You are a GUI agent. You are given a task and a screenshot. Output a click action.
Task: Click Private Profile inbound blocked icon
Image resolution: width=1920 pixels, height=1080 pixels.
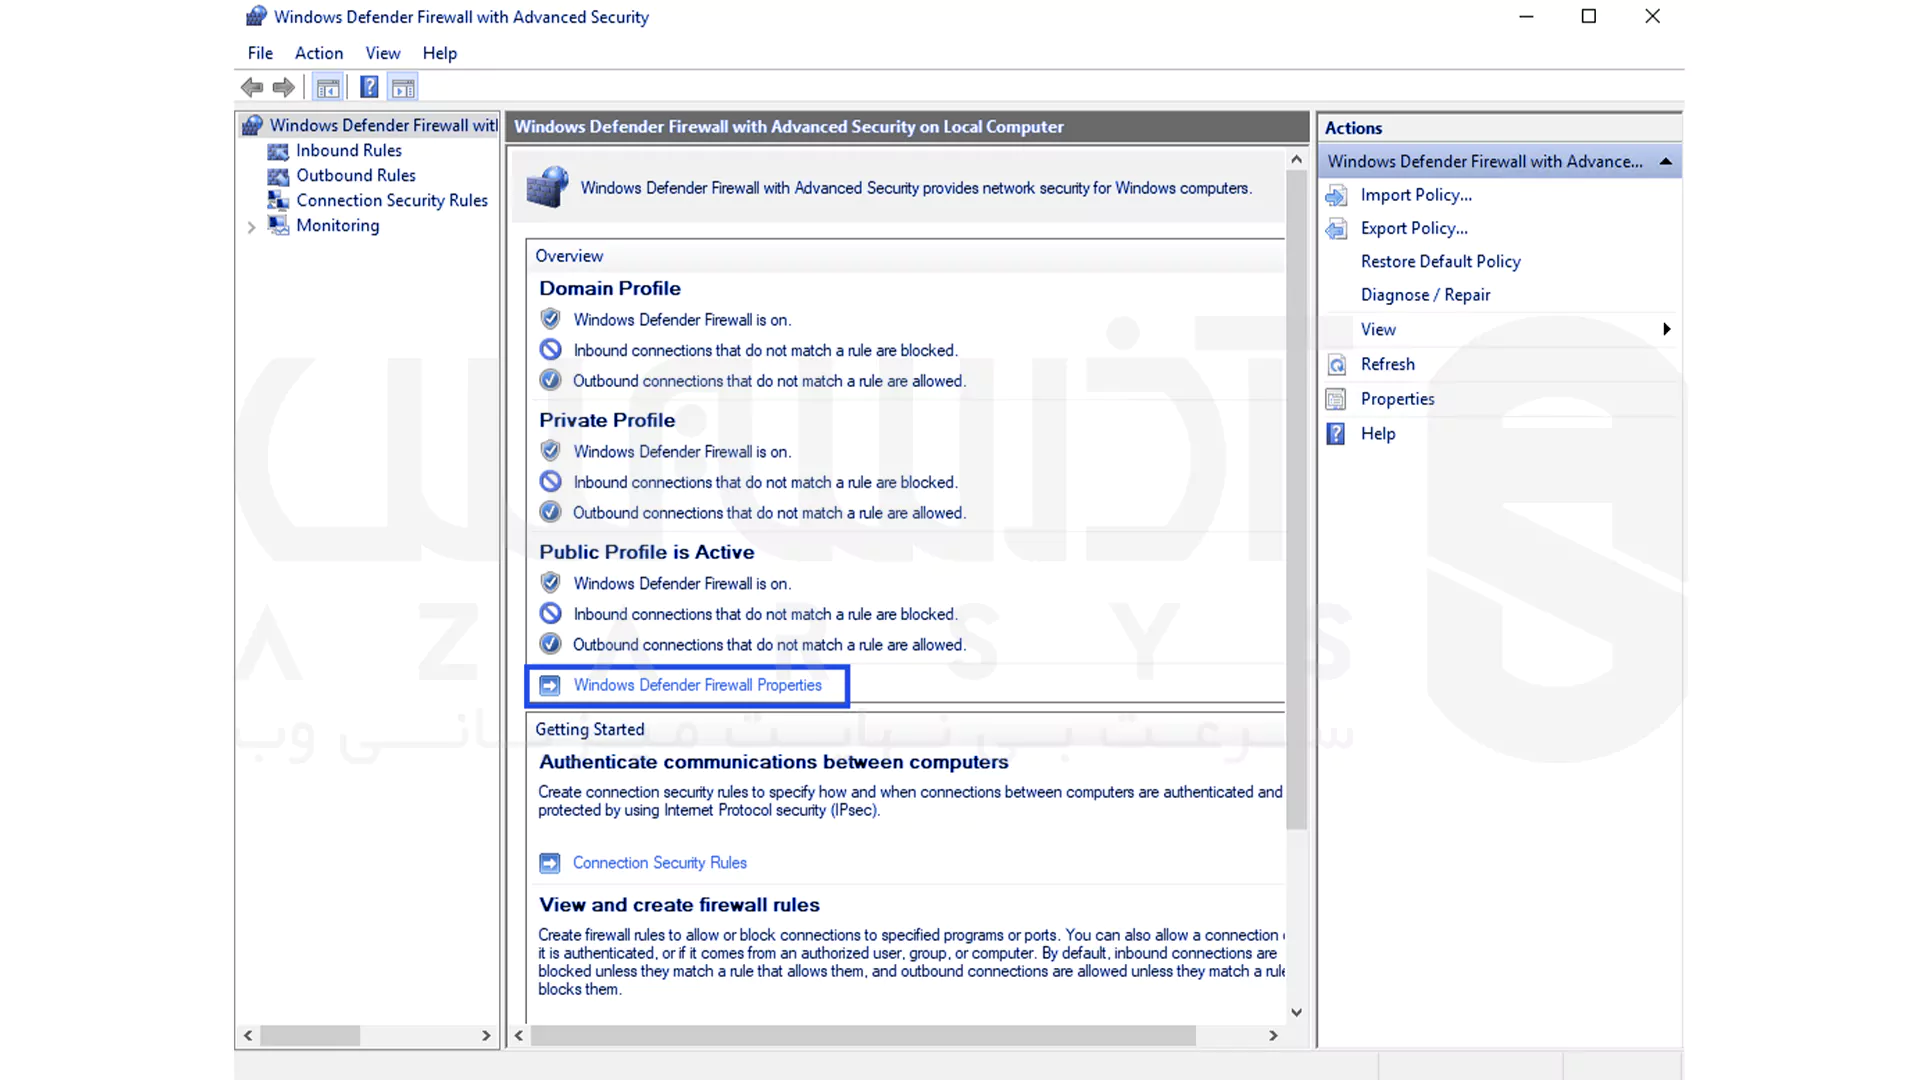click(550, 482)
